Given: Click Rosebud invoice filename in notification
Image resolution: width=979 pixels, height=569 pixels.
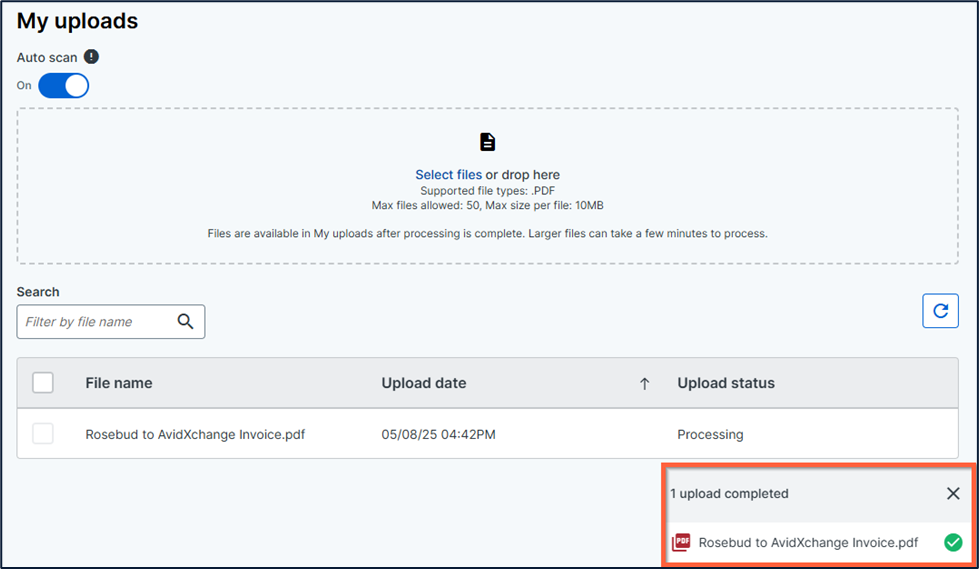Looking at the screenshot, I should click(808, 542).
